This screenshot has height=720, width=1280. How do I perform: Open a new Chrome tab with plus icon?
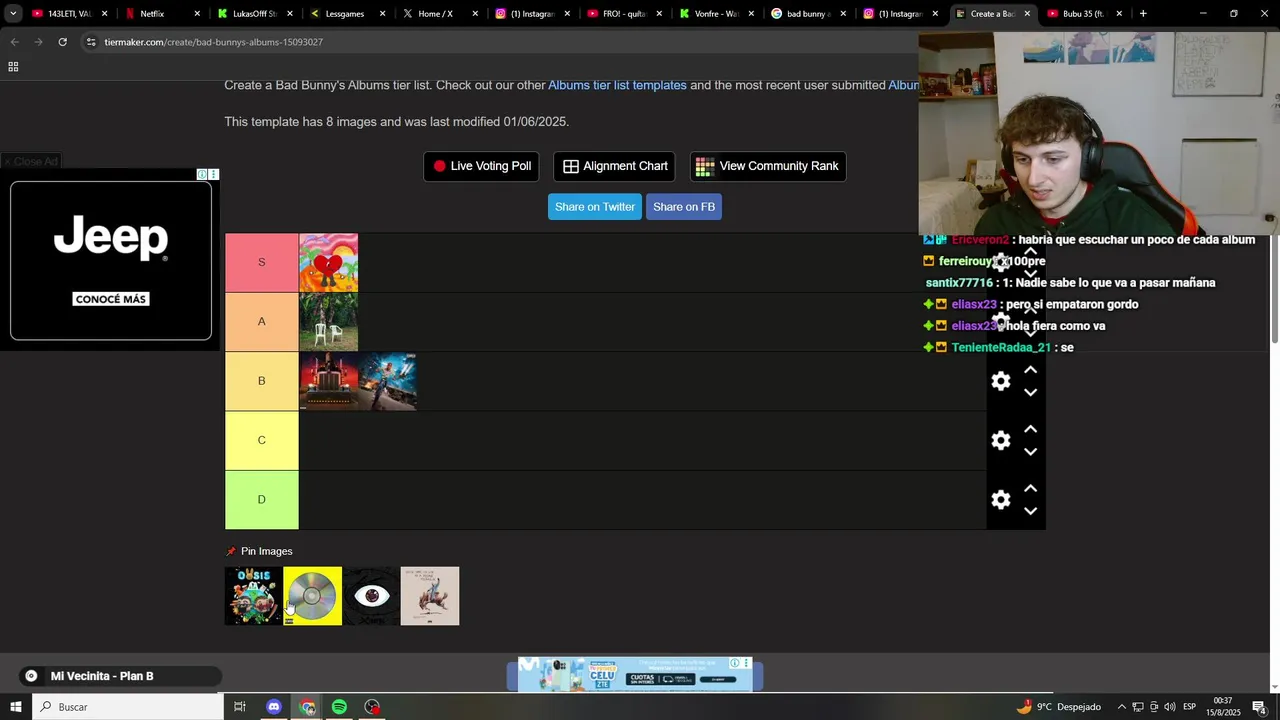tap(1143, 14)
